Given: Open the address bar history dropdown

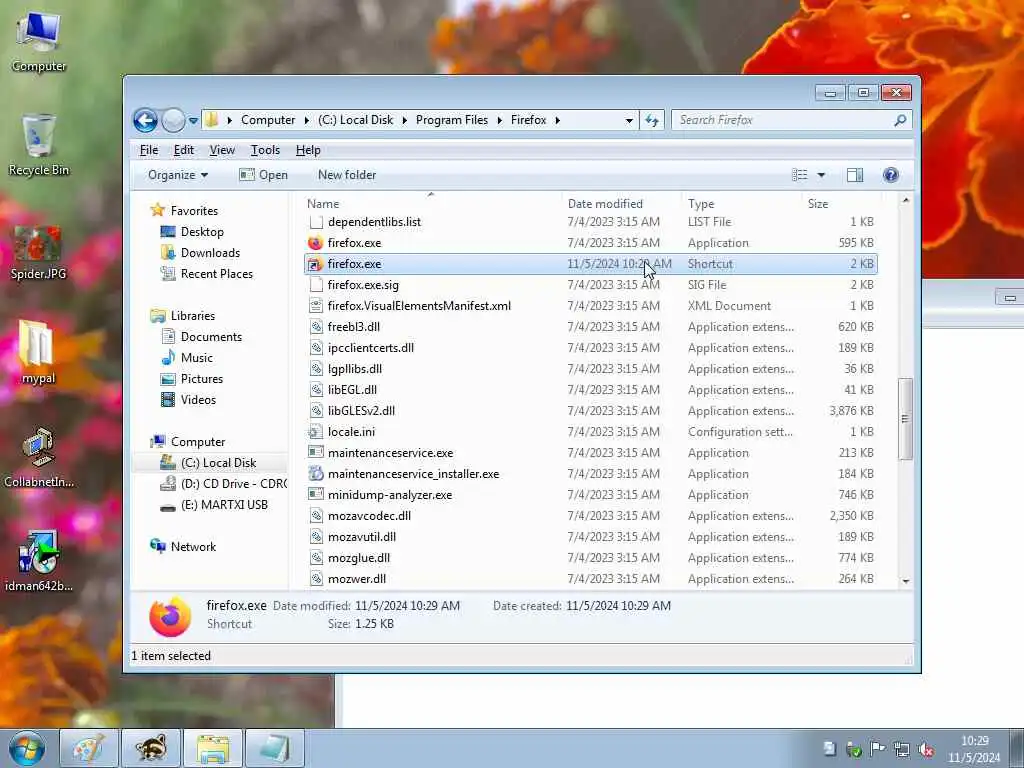Looking at the screenshot, I should (x=629, y=121).
